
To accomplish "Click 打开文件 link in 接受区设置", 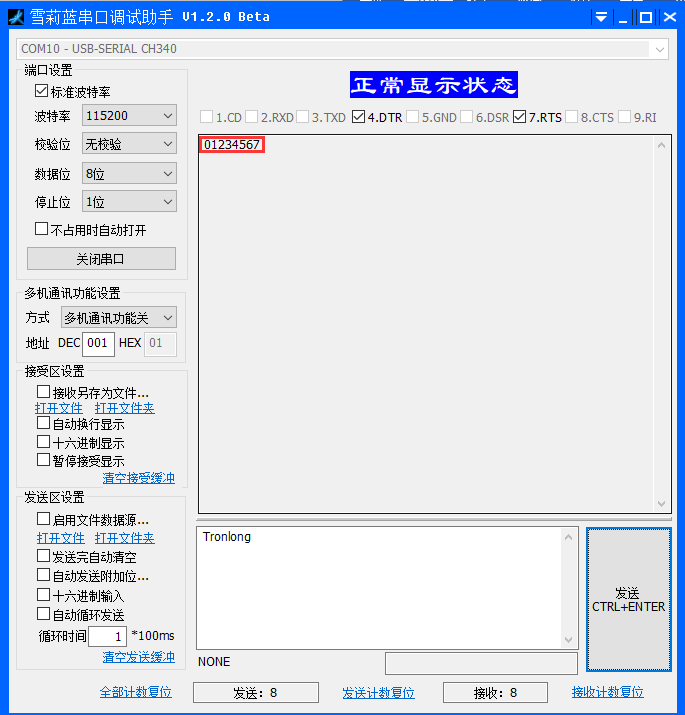I will (59, 408).
